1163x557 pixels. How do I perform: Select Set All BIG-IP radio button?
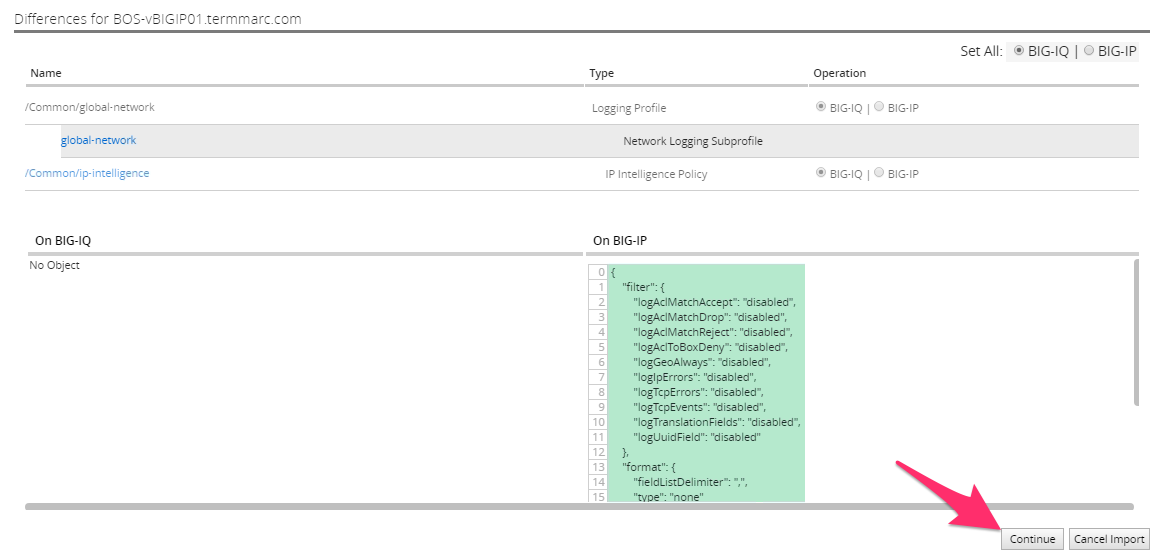coord(1089,50)
